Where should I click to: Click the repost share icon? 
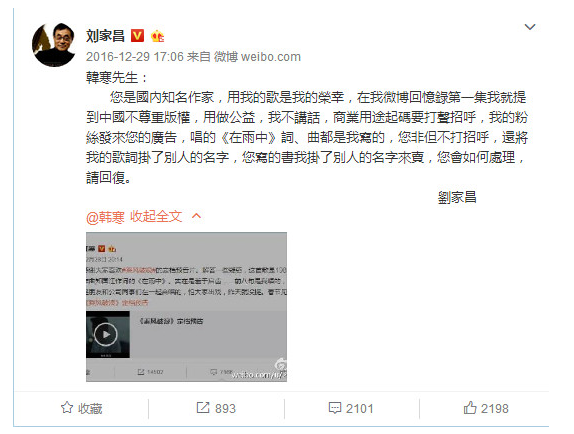coord(203,408)
